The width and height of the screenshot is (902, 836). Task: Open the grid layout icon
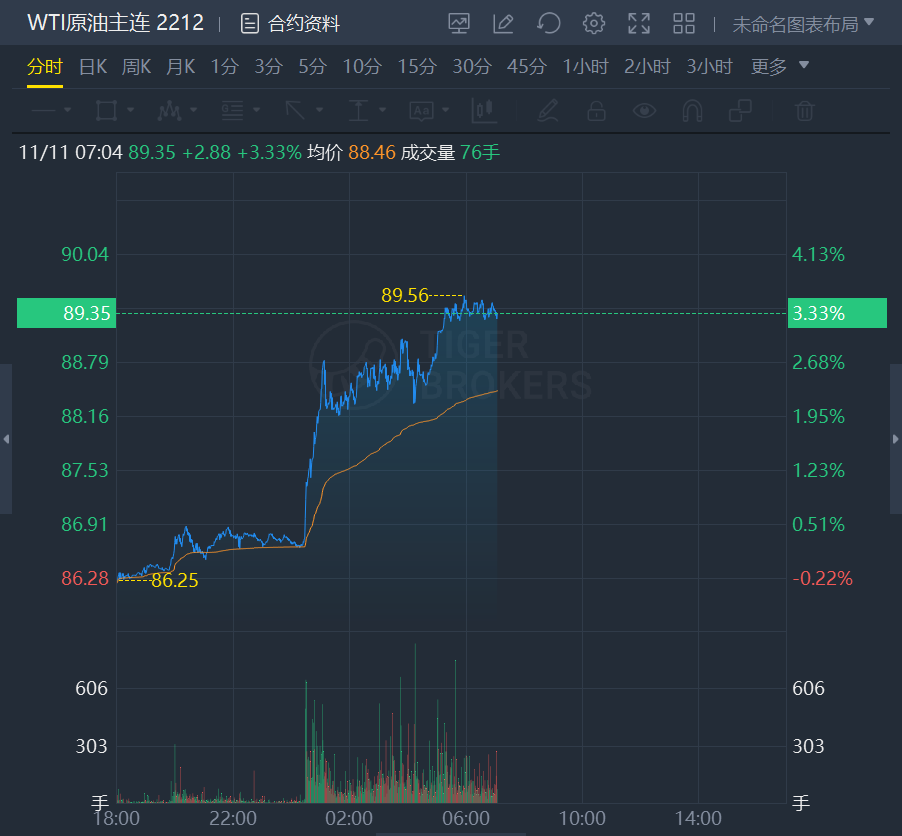tap(684, 23)
